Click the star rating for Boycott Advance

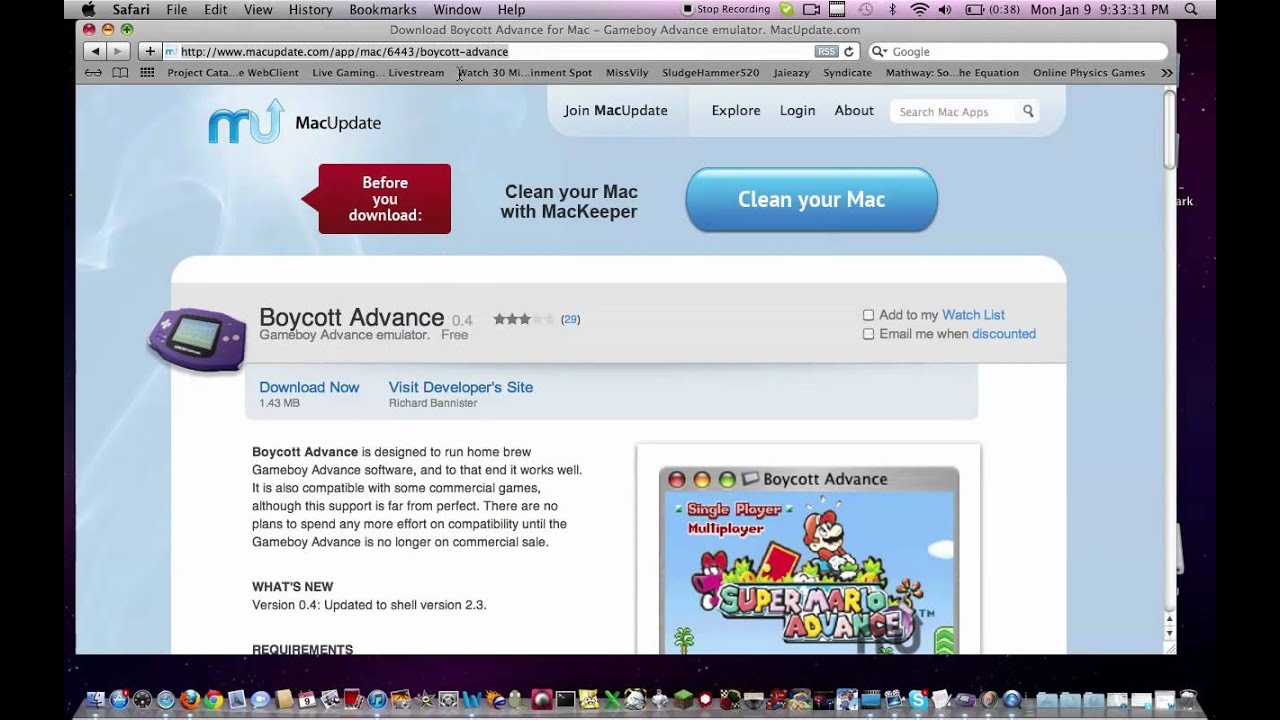click(x=523, y=319)
